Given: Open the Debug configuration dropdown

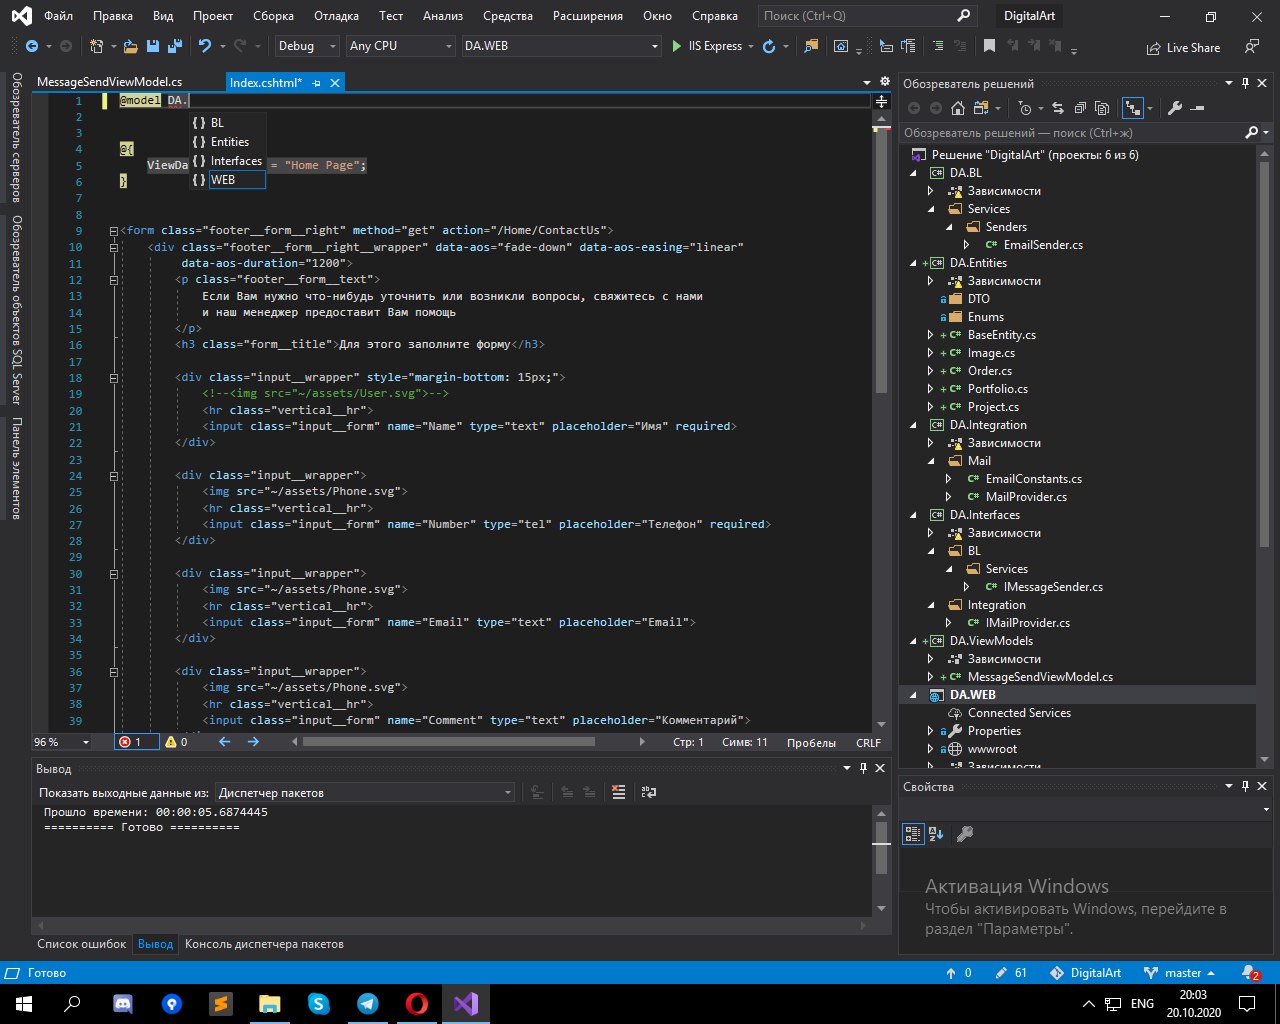Looking at the screenshot, I should [x=306, y=46].
